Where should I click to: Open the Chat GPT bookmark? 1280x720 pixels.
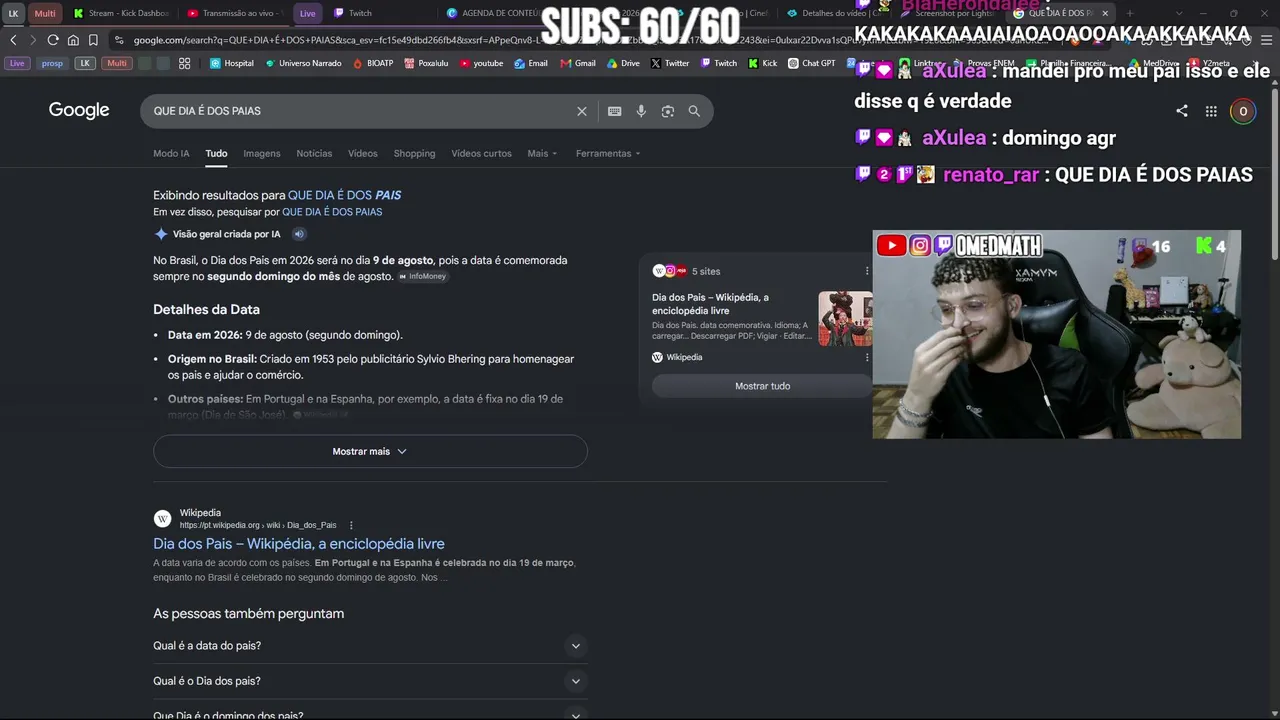[x=811, y=63]
